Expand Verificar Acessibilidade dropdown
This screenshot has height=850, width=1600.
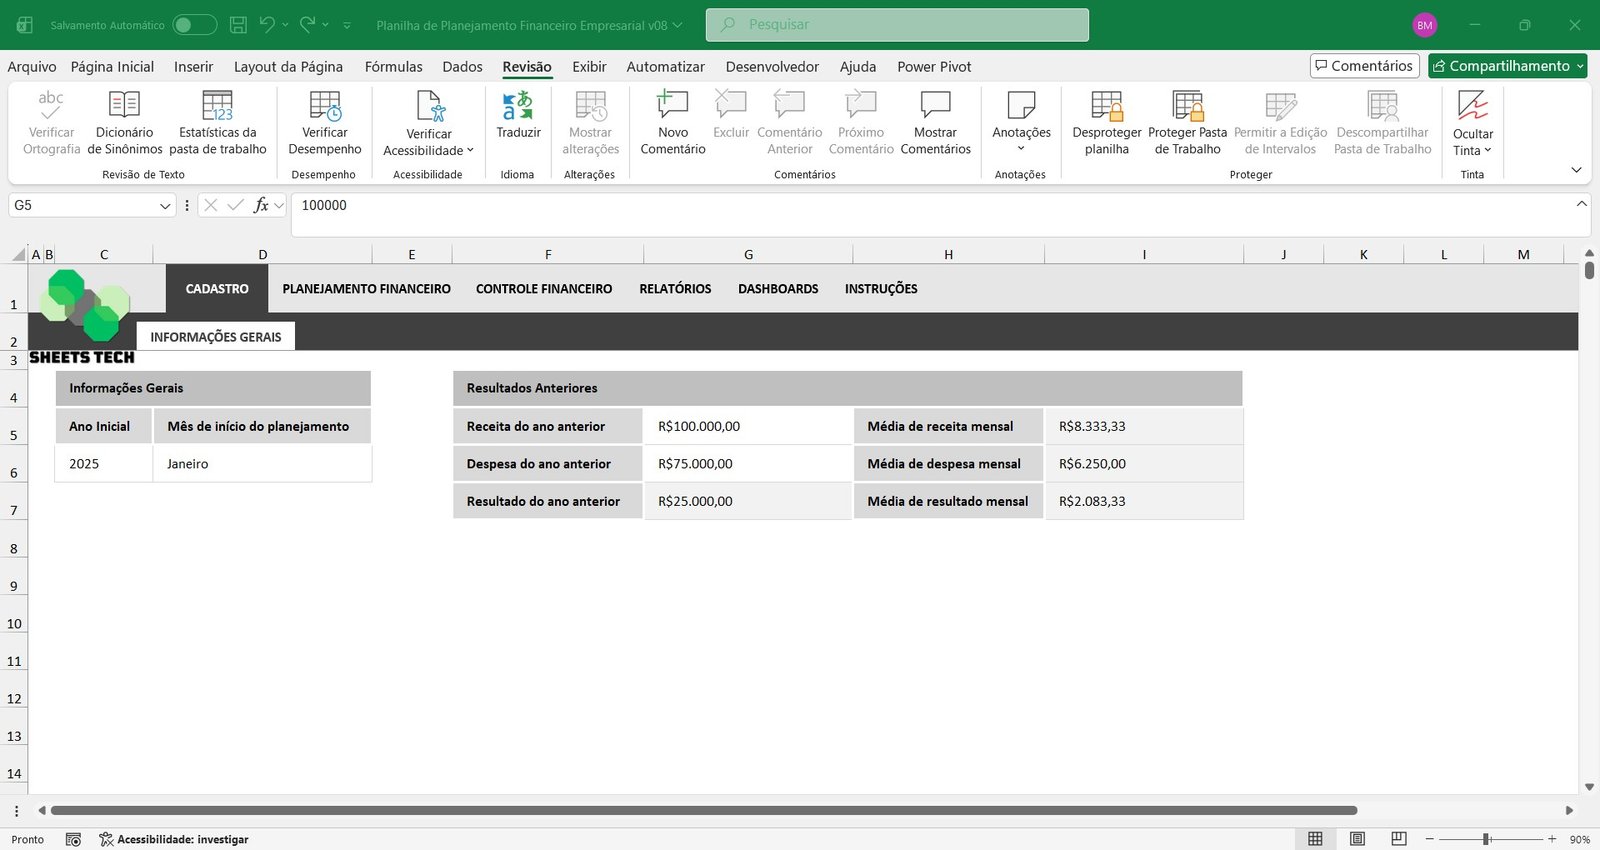[x=470, y=151]
